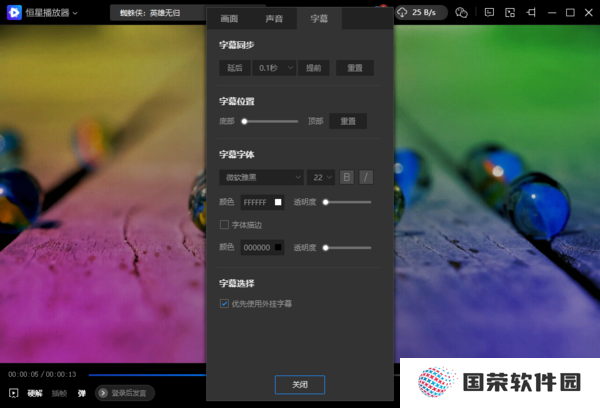Pin the window always on top
The image size is (600, 408).
click(x=531, y=13)
